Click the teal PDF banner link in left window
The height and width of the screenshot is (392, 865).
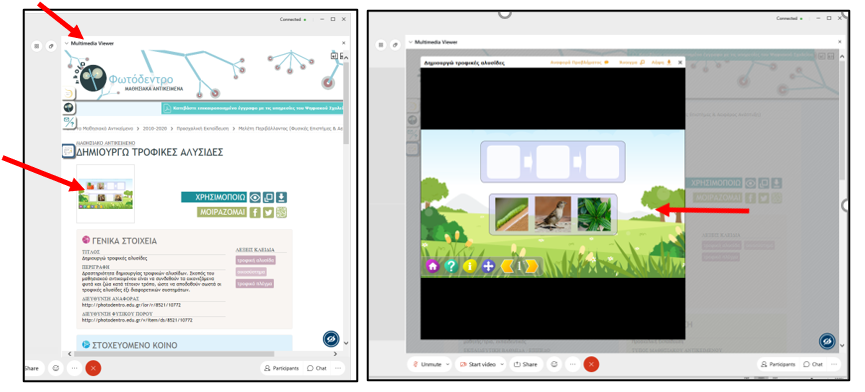coord(253,109)
